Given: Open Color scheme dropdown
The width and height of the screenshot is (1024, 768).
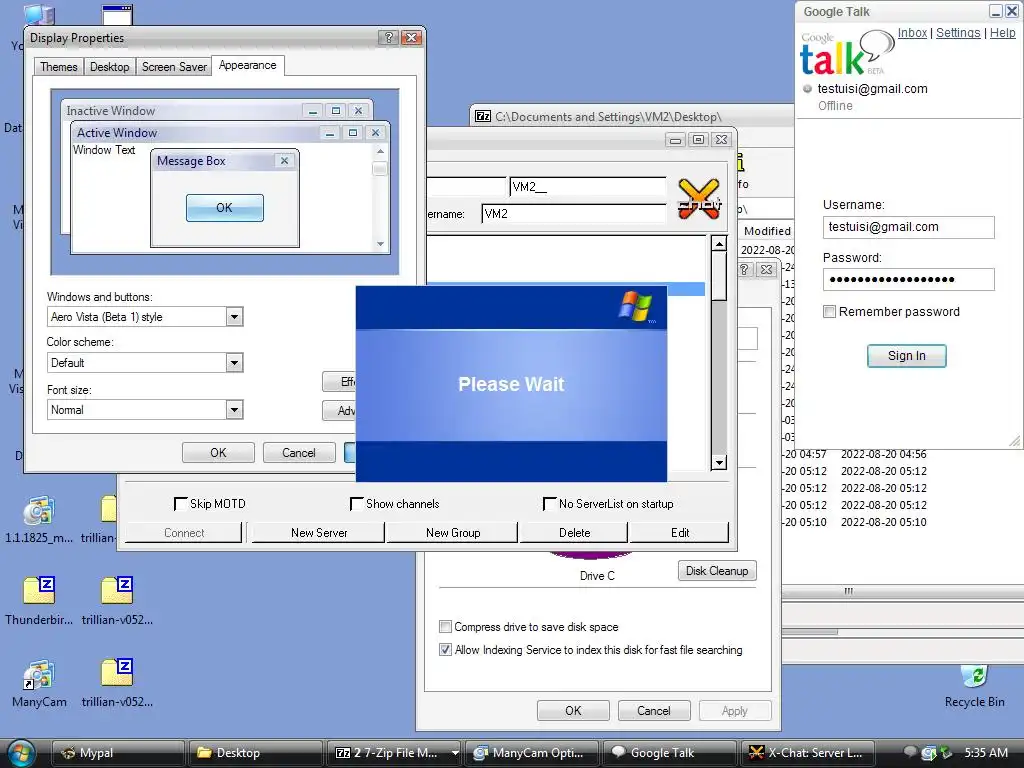Looking at the screenshot, I should [x=234, y=362].
